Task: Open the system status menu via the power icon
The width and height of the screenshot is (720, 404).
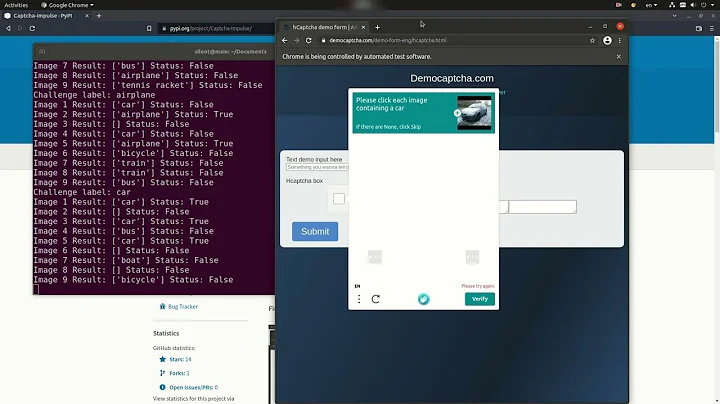Action: pos(703,5)
